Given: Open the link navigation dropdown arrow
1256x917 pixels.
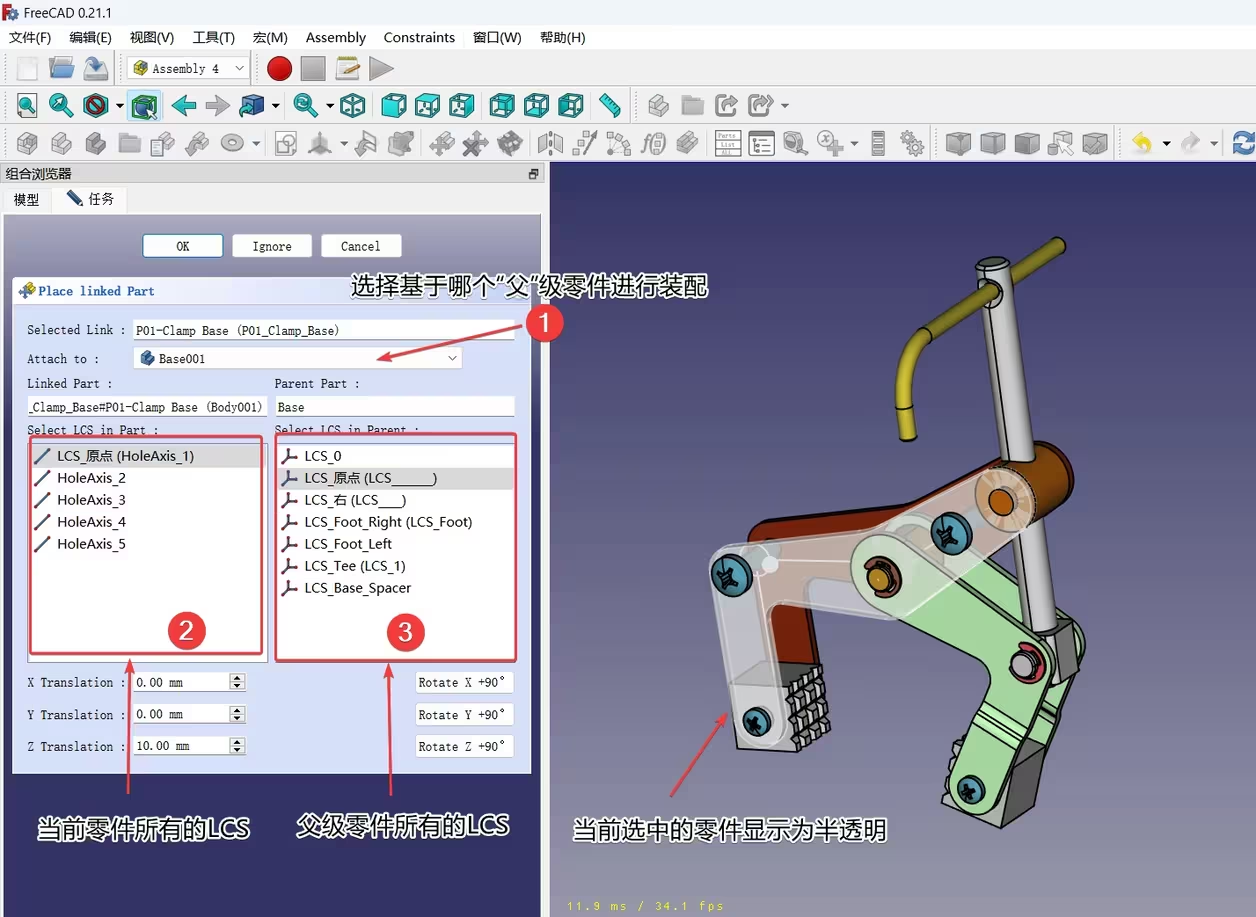Looking at the screenshot, I should pos(276,106).
